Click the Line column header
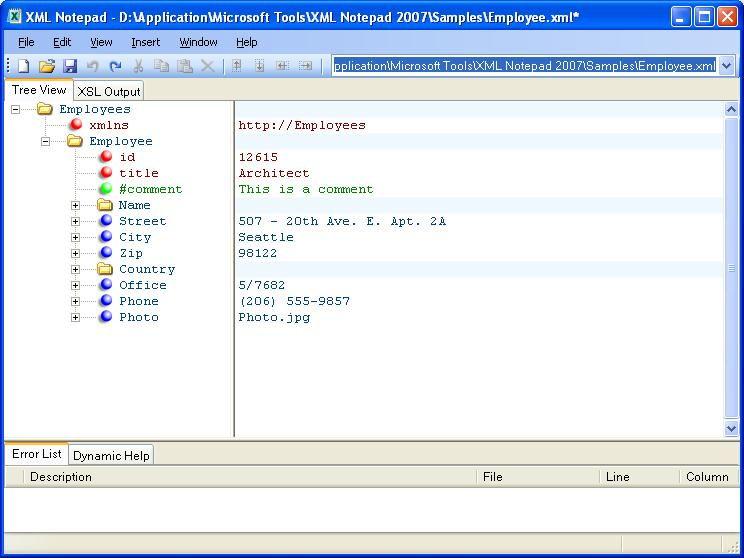744x558 pixels. click(640, 477)
